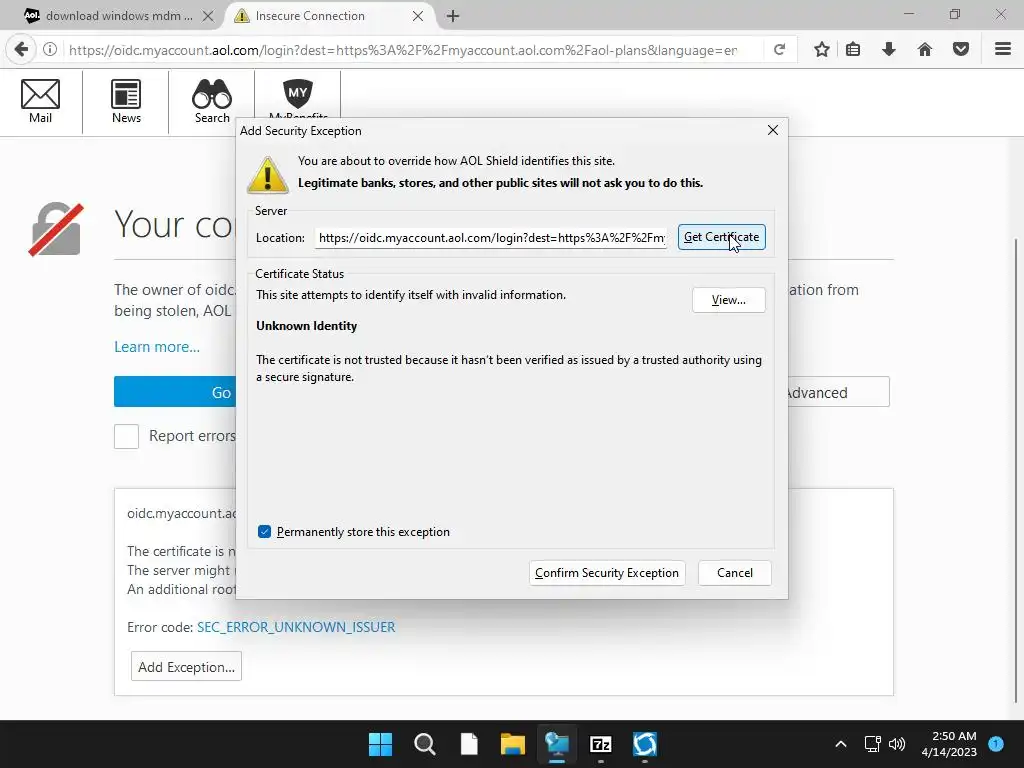Image resolution: width=1024 pixels, height=768 pixels.
Task: Edit the server Location field
Action: 490,238
